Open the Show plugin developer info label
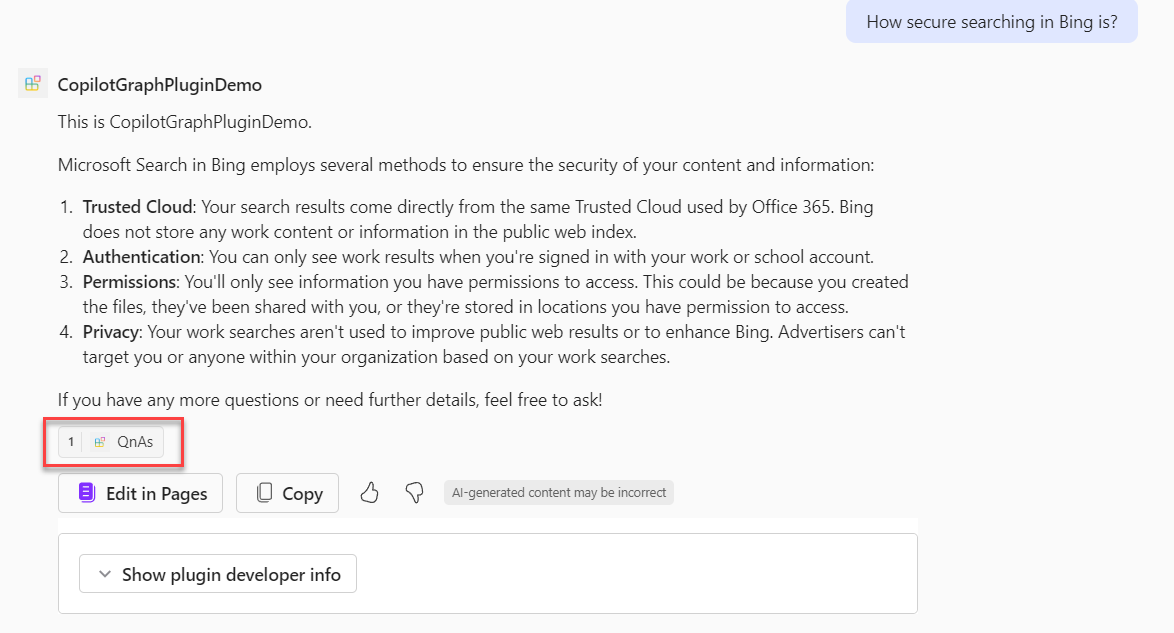This screenshot has height=633, width=1174. click(231, 575)
